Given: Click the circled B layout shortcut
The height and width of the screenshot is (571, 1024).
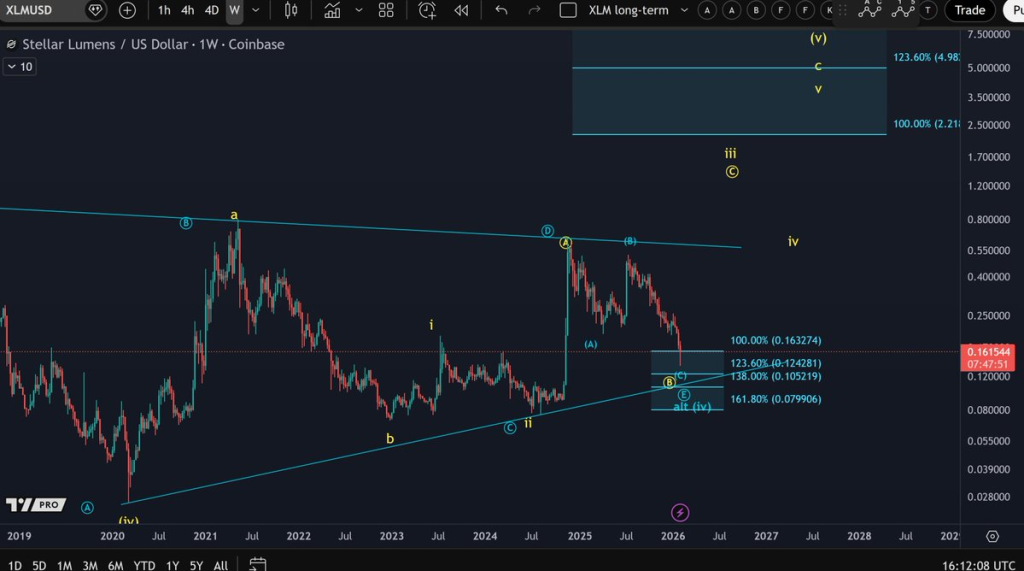Looking at the screenshot, I should 756,10.
